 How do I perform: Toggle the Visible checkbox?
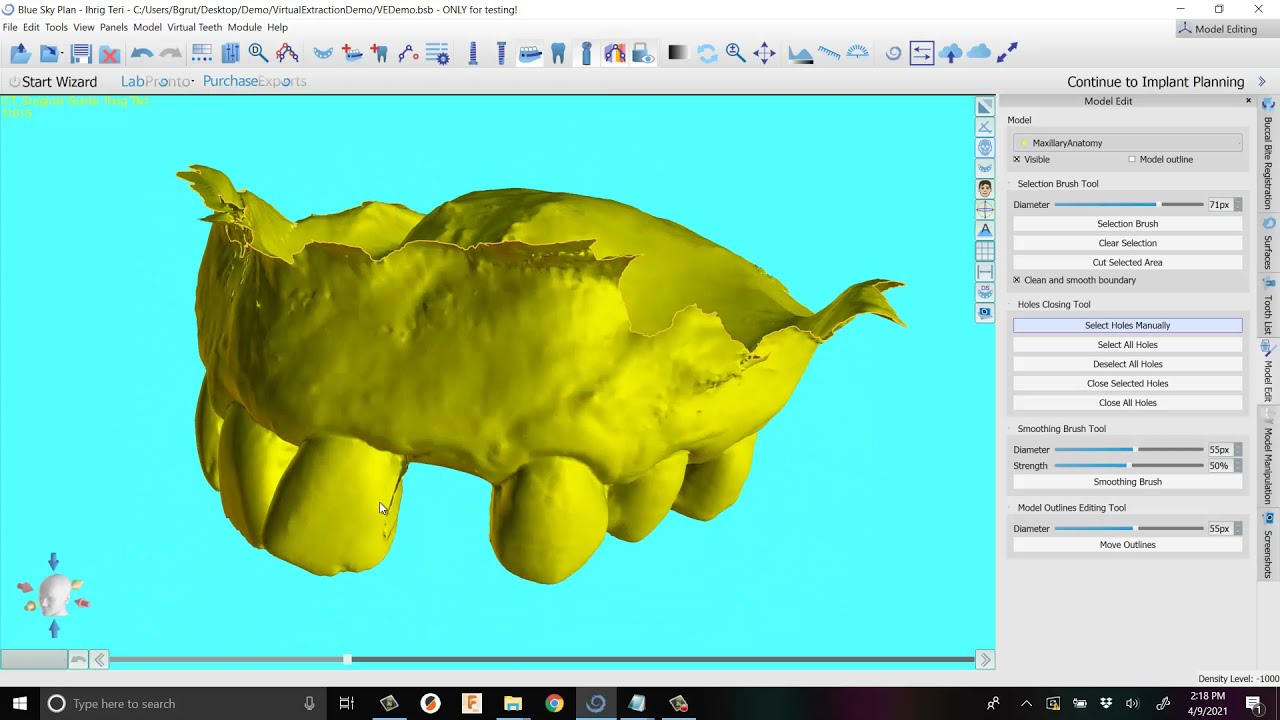(1017, 159)
